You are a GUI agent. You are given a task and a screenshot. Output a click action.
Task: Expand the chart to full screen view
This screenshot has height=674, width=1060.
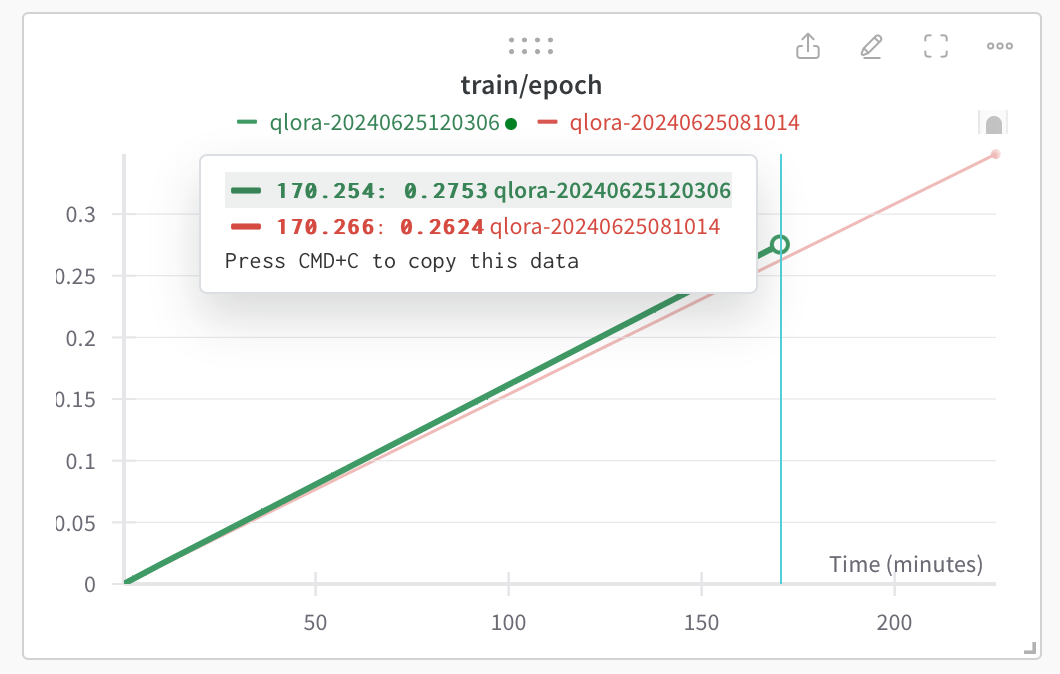[x=935, y=46]
